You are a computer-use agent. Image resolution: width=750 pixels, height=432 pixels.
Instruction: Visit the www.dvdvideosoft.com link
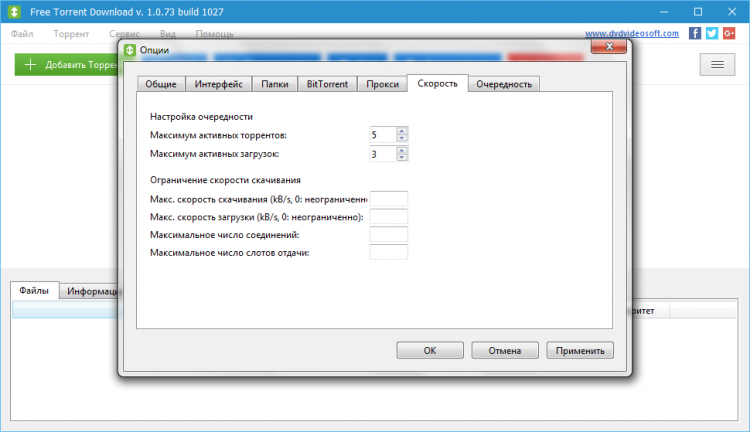pos(632,33)
